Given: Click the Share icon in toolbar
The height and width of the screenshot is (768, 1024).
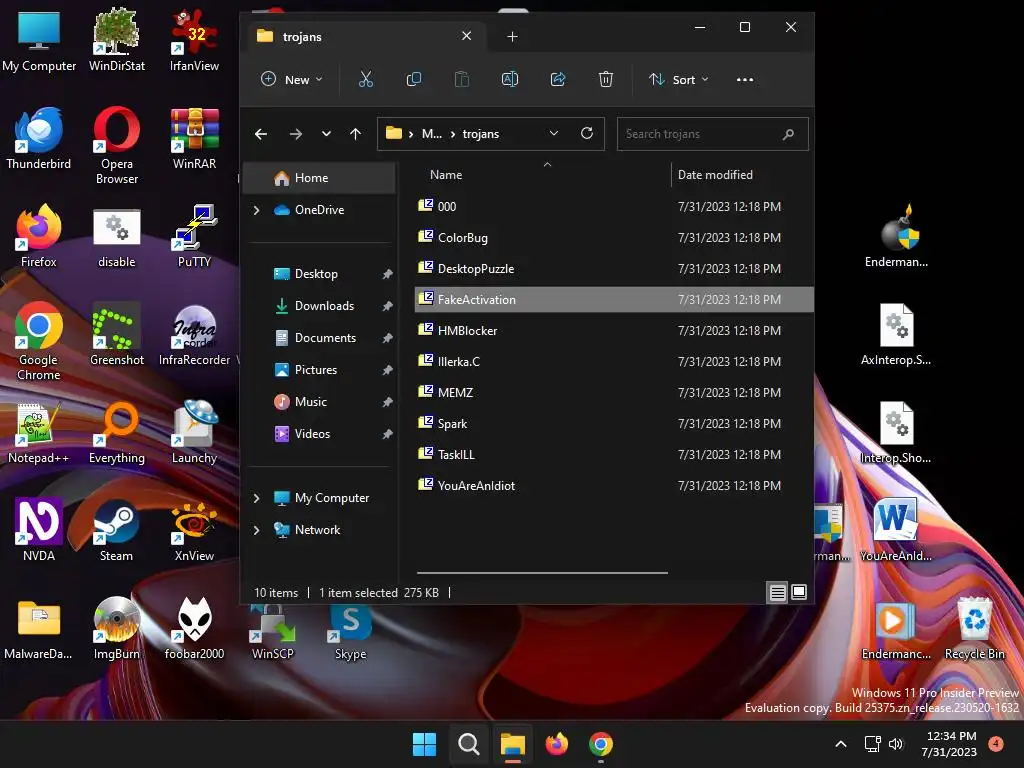Looking at the screenshot, I should tap(558, 80).
